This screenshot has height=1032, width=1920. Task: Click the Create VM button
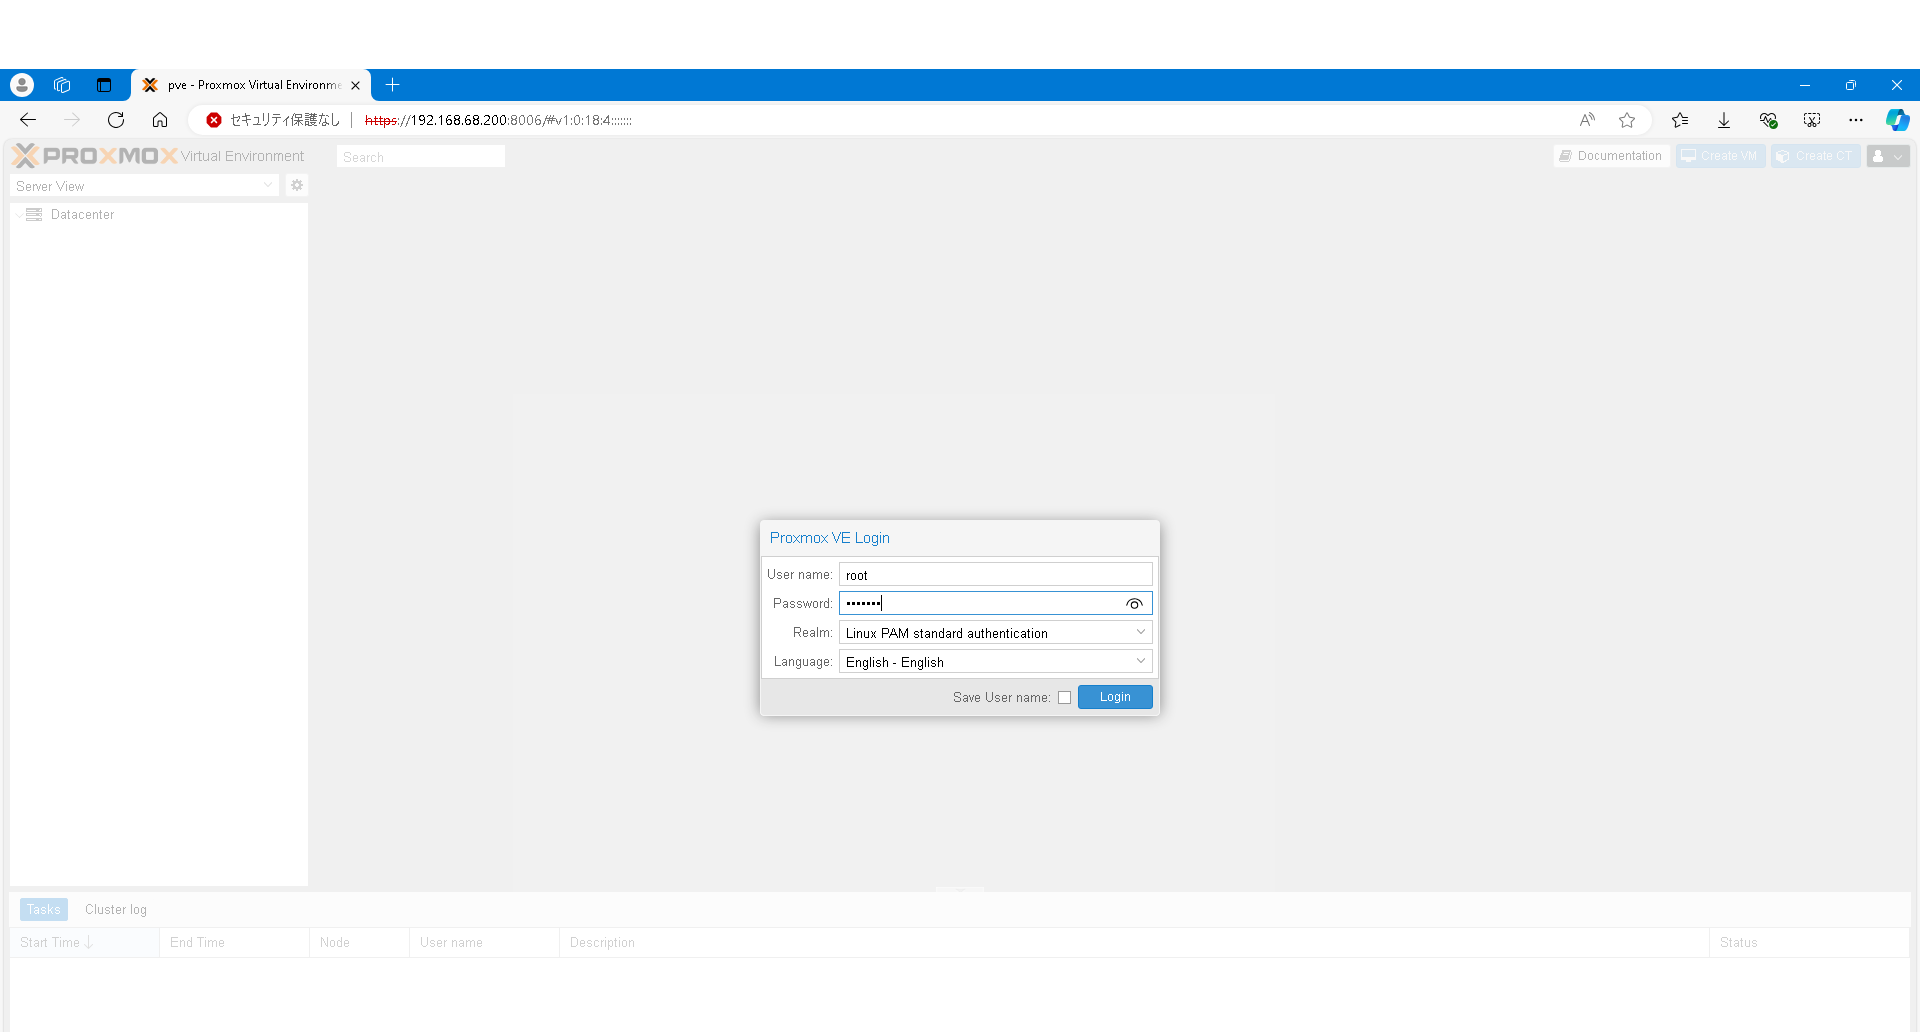[1720, 156]
